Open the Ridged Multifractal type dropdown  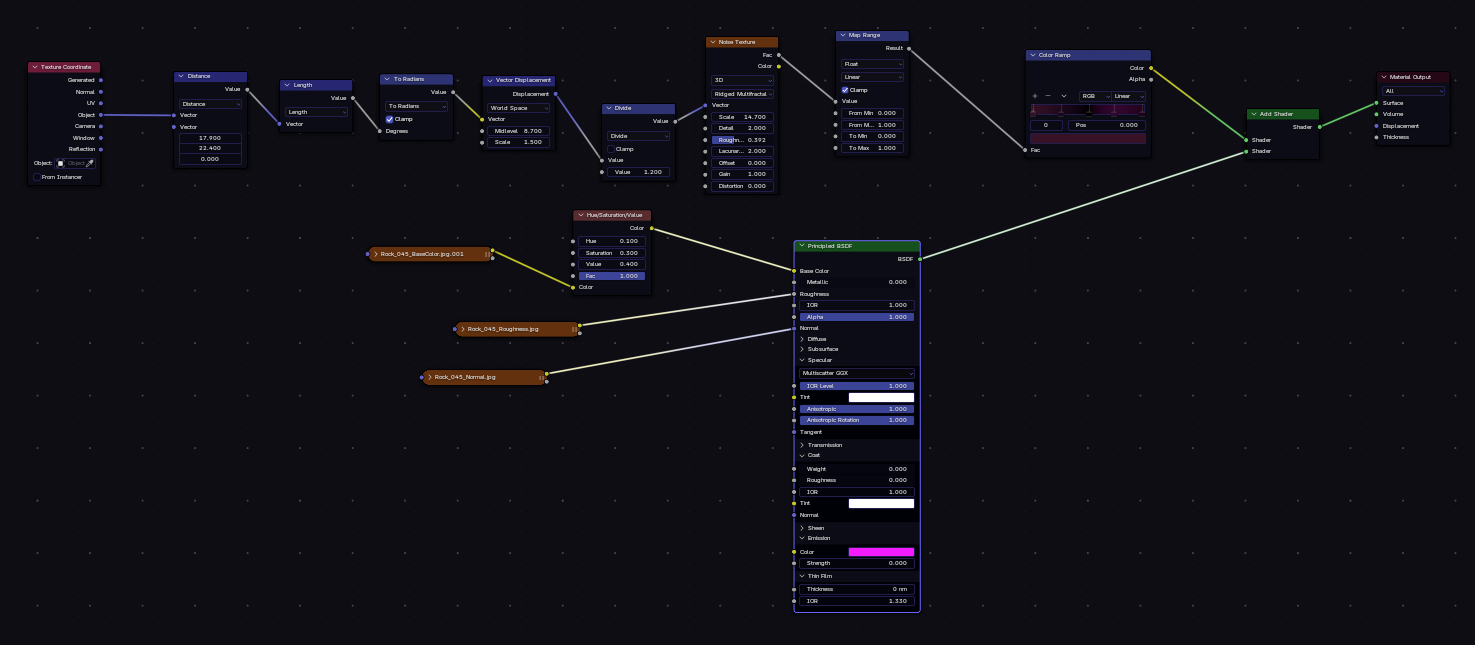pyautogui.click(x=742, y=93)
